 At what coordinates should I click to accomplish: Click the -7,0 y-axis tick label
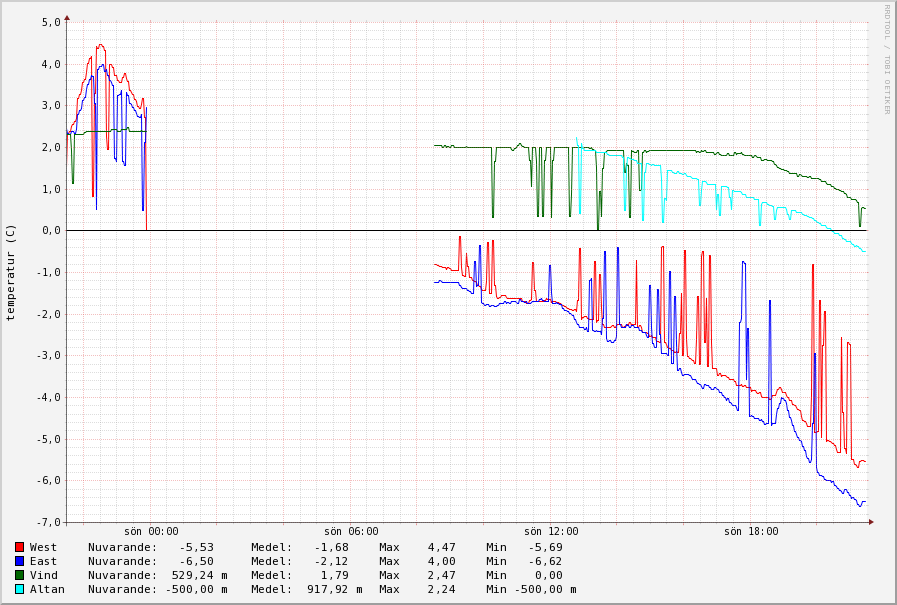48,522
